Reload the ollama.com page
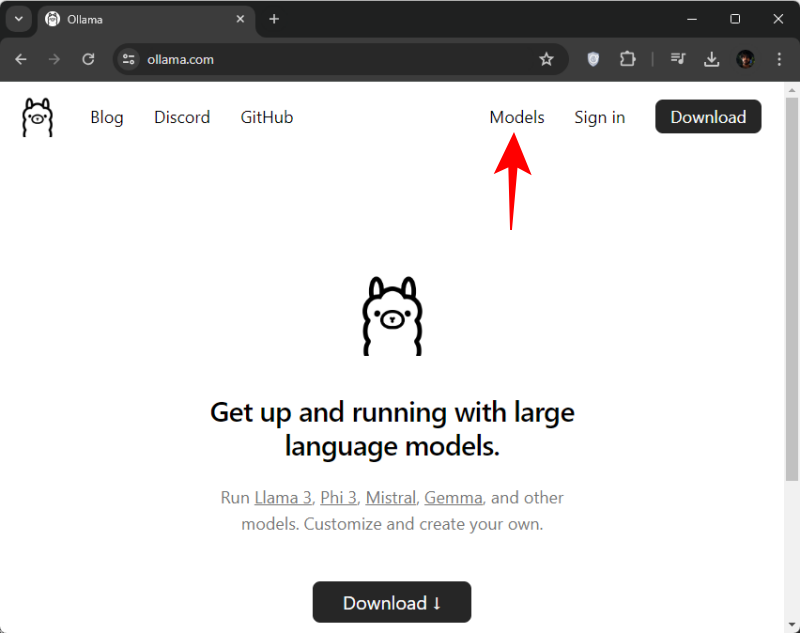The height and width of the screenshot is (633, 800). tap(88, 59)
